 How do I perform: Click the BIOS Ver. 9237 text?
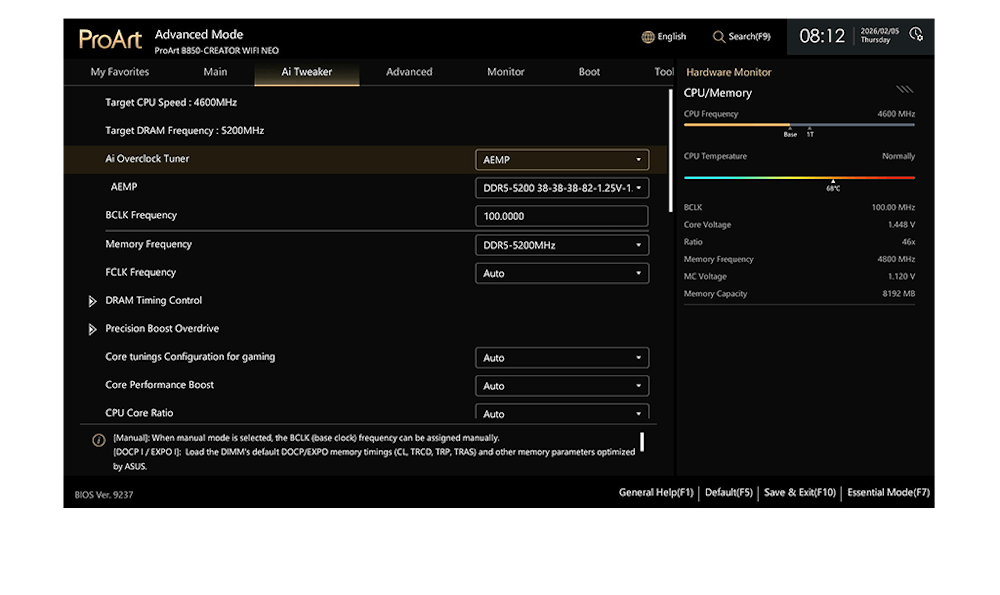point(104,495)
